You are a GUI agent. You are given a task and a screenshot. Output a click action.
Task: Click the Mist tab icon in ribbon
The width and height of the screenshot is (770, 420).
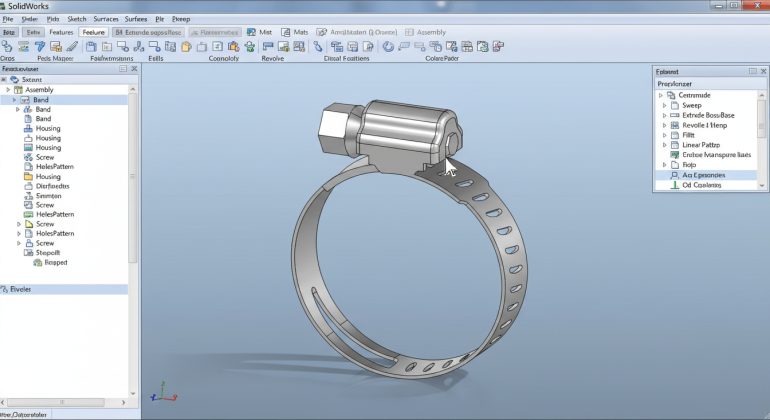[x=250, y=32]
